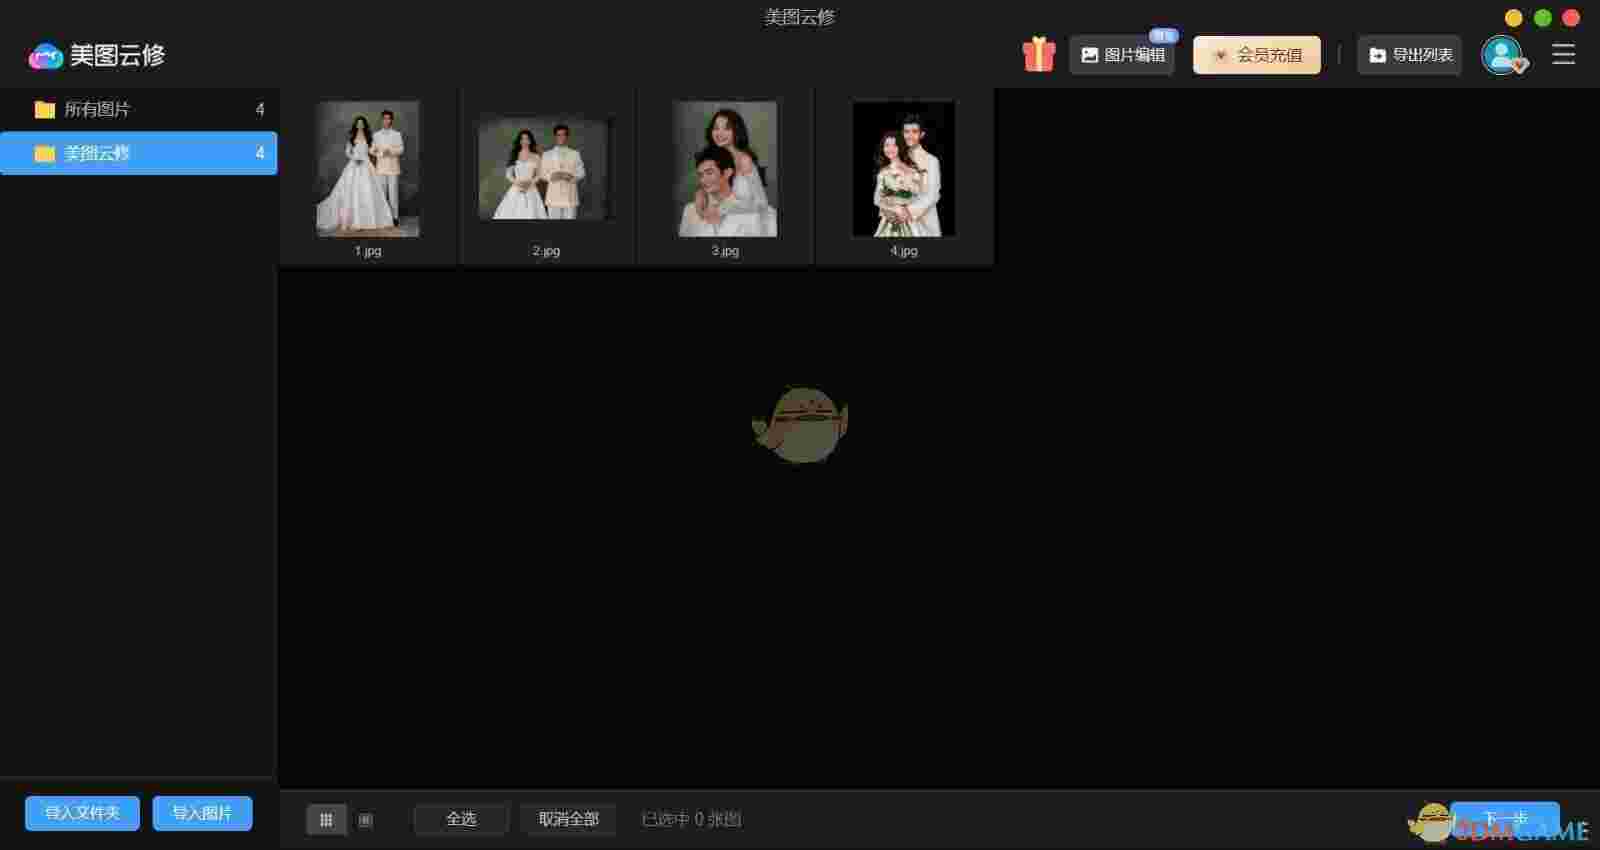1600x850 pixels.
Task: Click the 3.jpg file name label
Action: [x=725, y=251]
